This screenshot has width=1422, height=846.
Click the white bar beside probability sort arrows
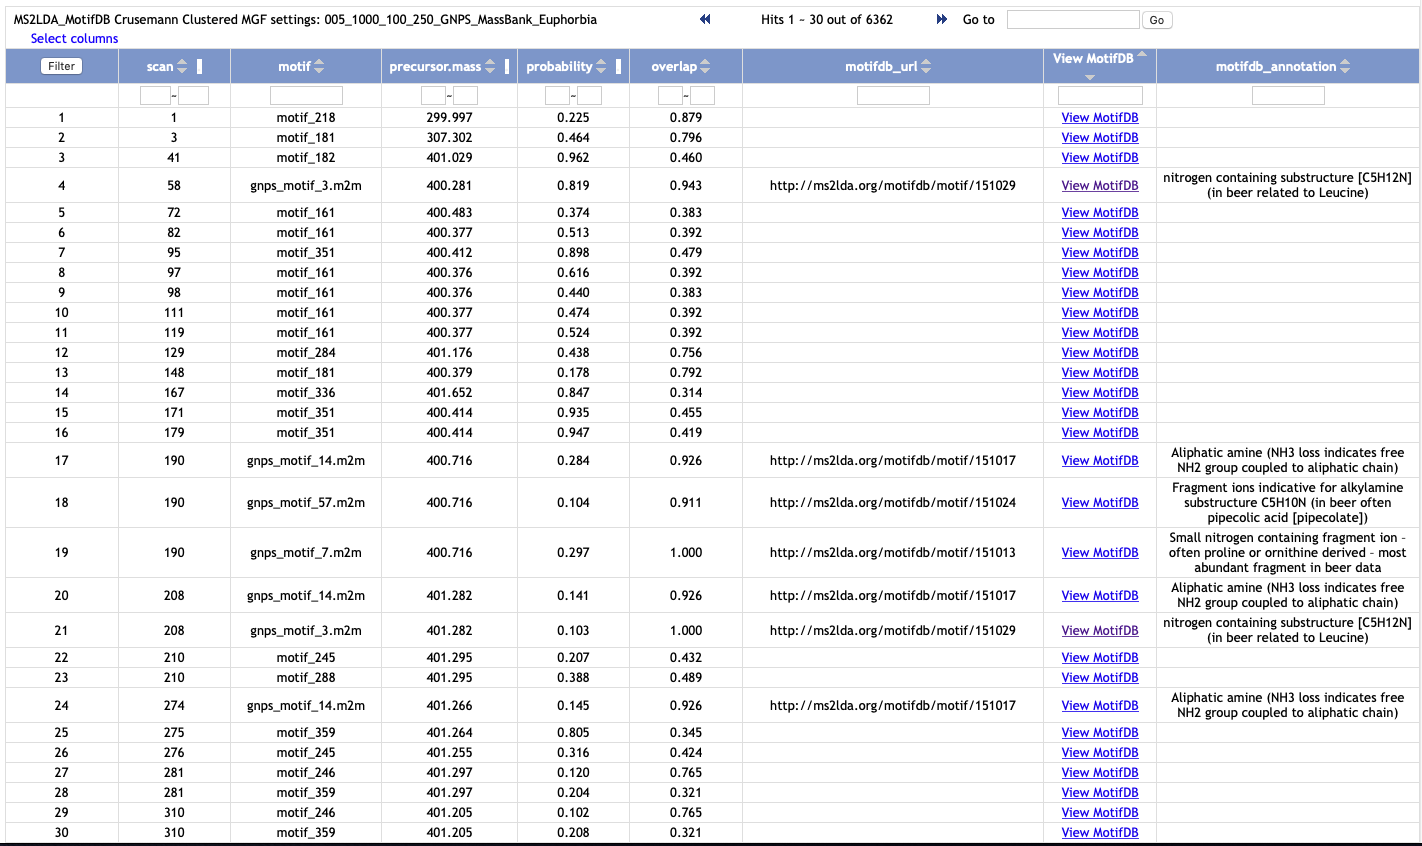point(618,66)
